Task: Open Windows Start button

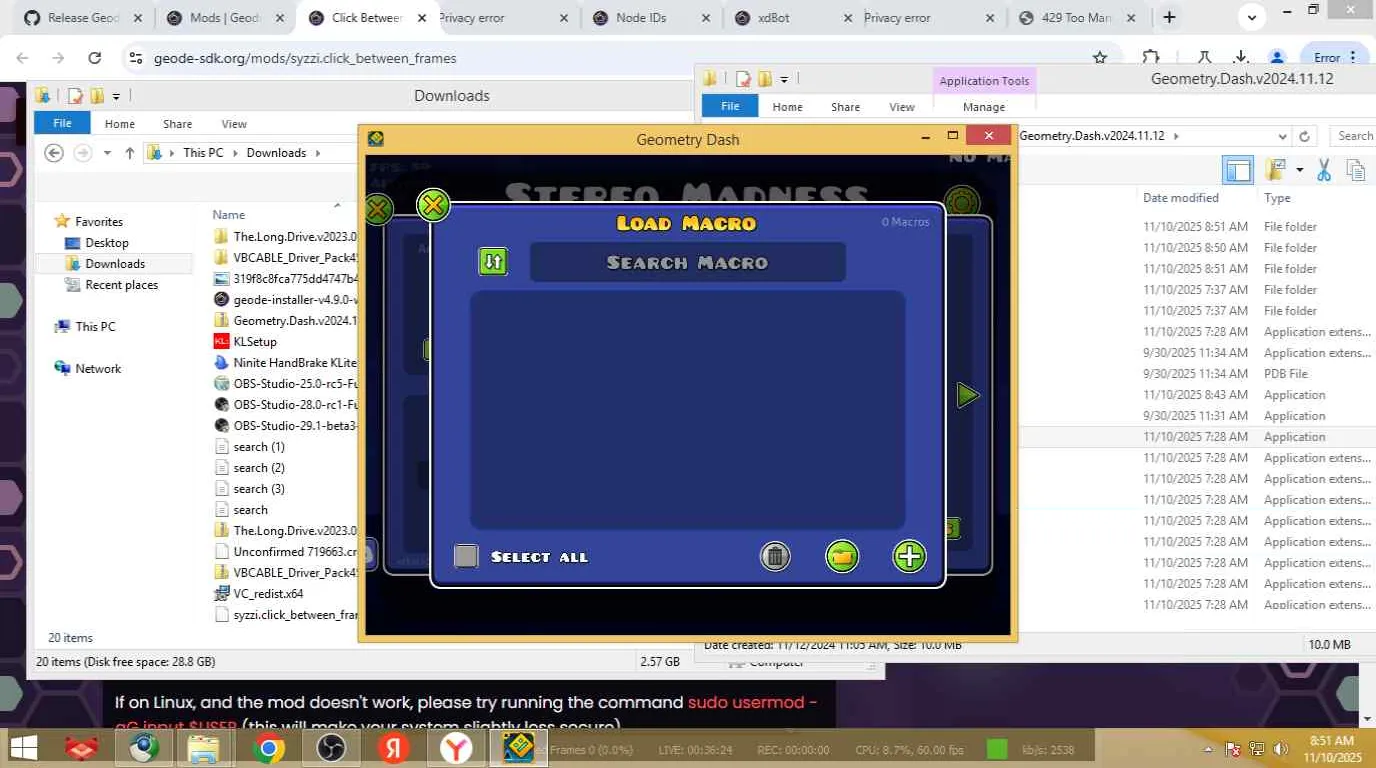Action: (x=24, y=748)
